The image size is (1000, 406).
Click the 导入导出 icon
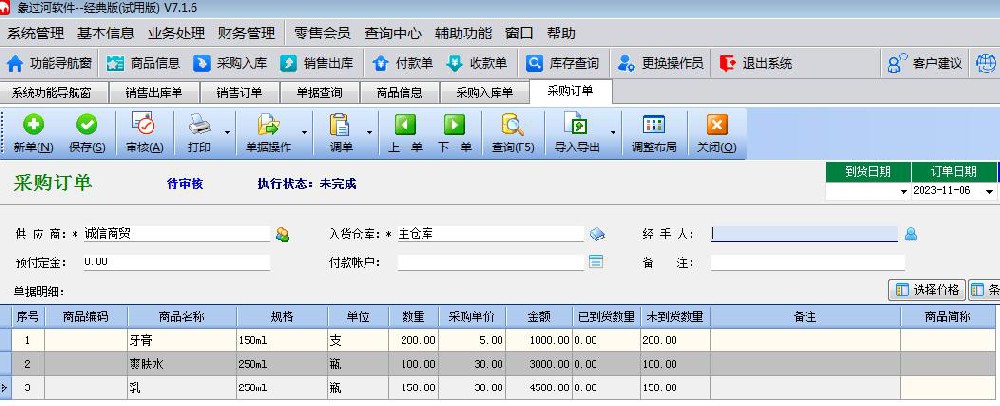tap(576, 124)
